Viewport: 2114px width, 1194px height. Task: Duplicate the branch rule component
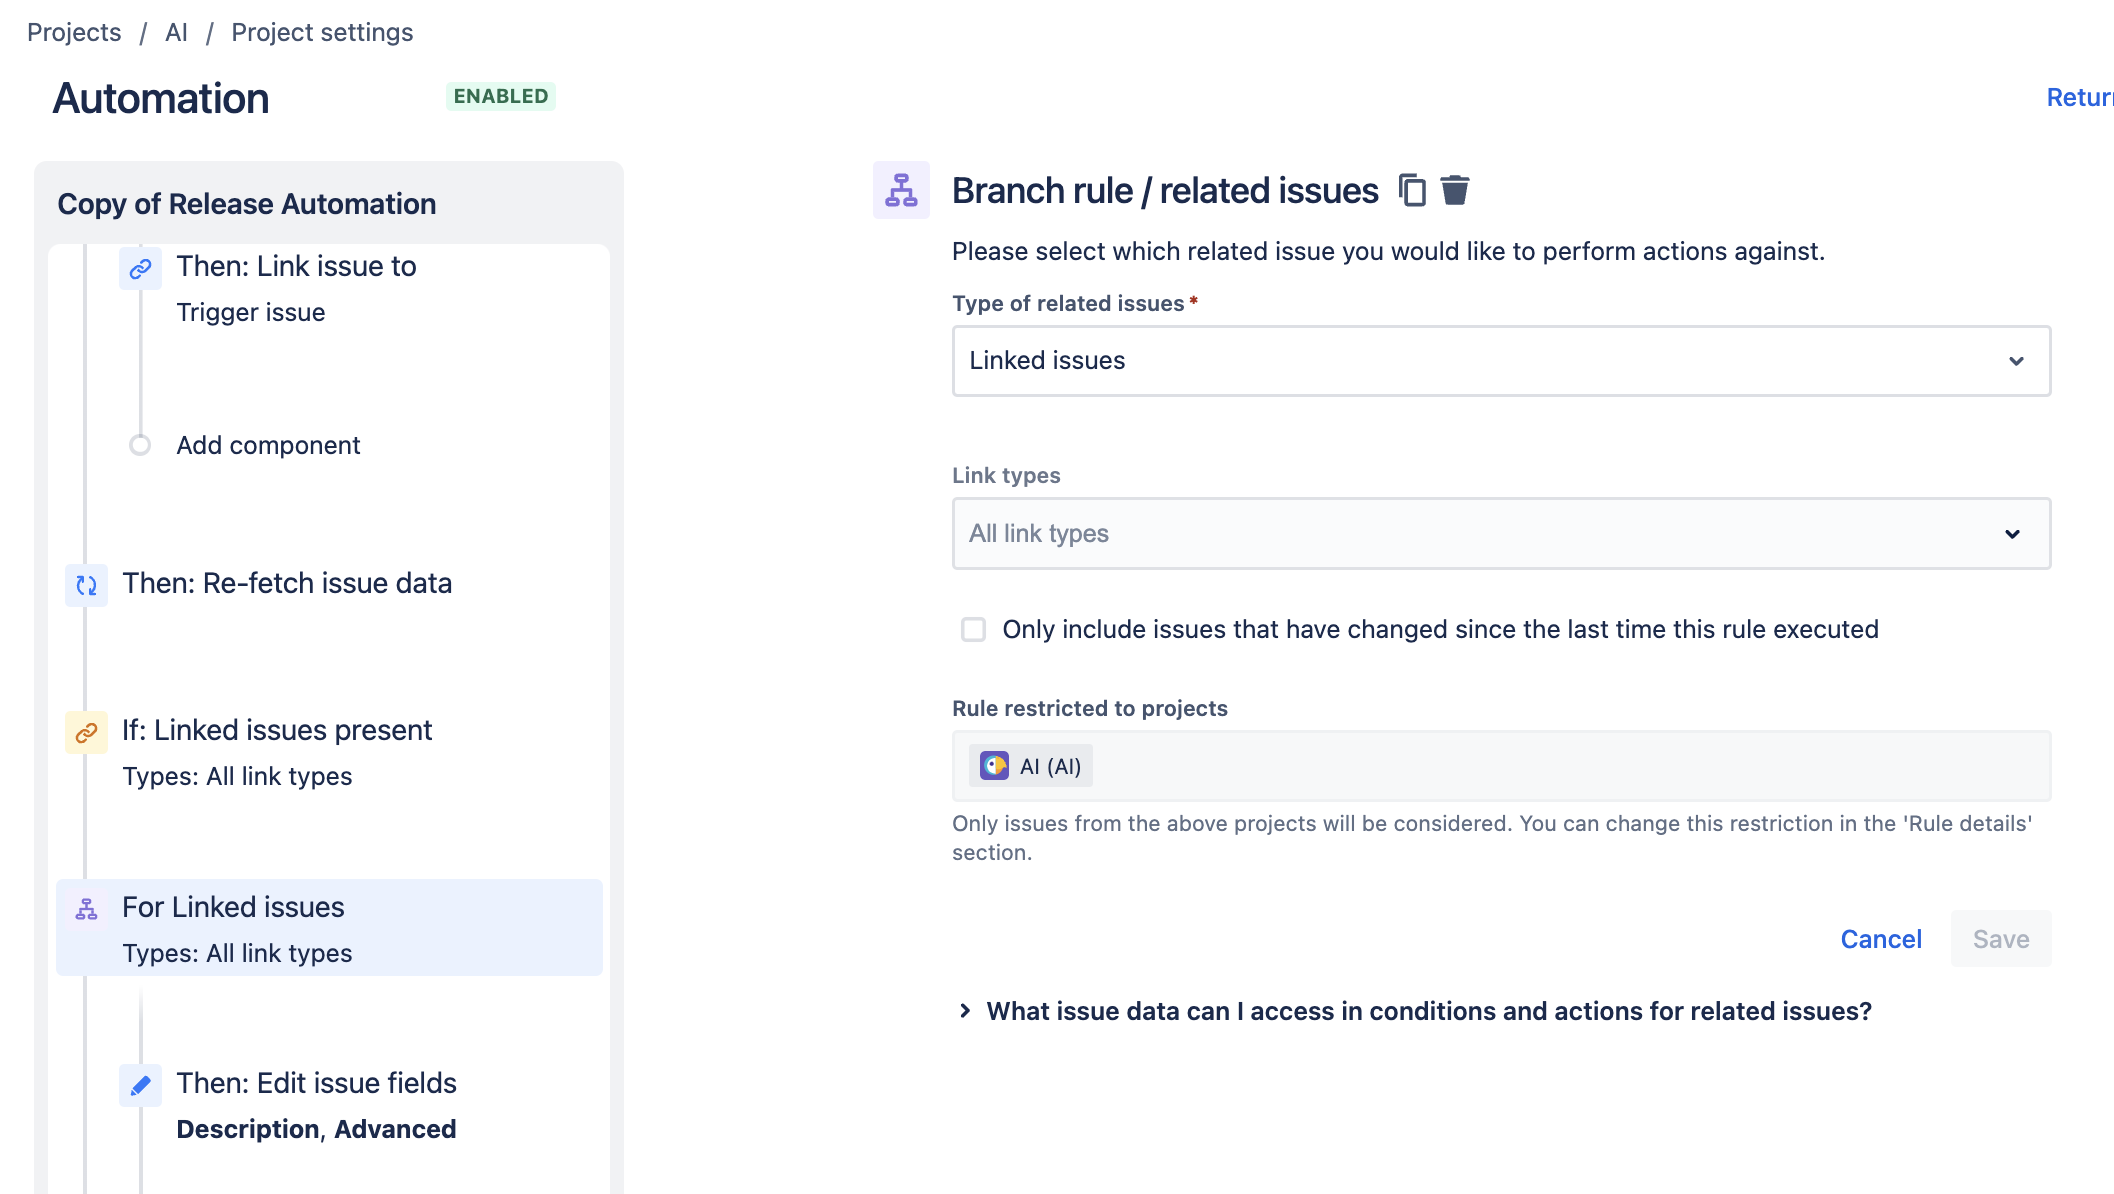1411,190
